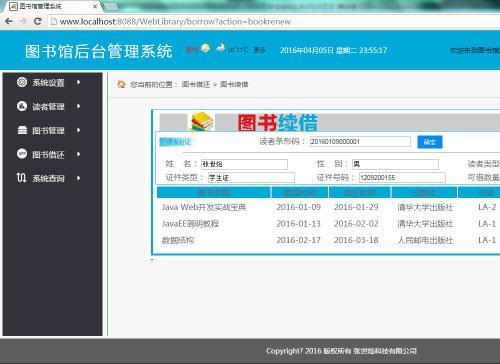Expand arrow next to 图书管理
This screenshot has height=364, width=500.
[x=79, y=130]
